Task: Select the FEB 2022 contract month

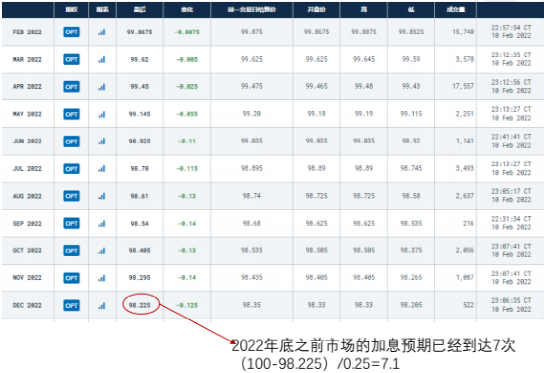Action: (x=27, y=32)
